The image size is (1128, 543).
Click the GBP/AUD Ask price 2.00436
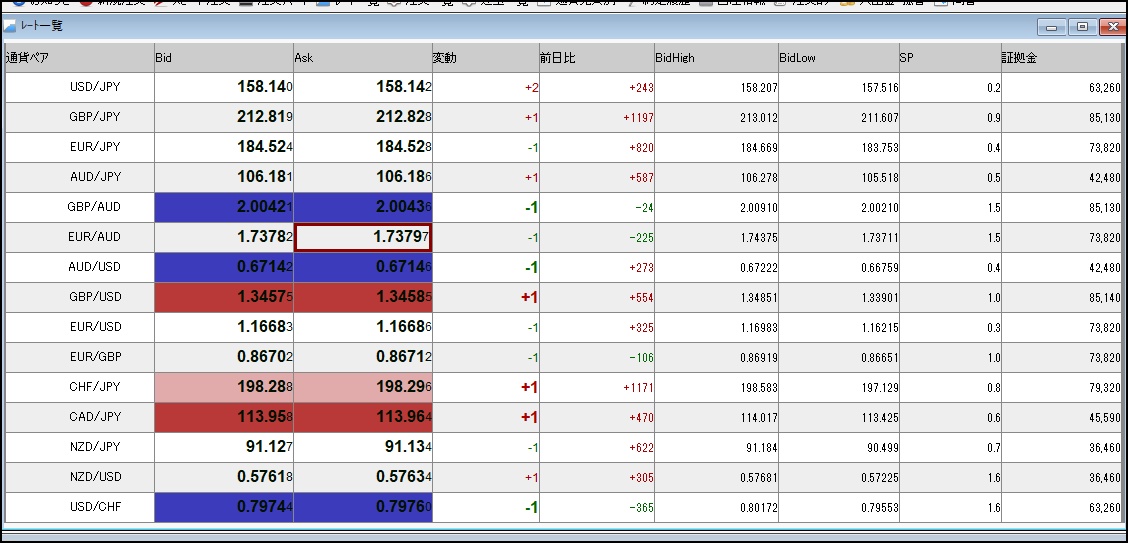363,208
